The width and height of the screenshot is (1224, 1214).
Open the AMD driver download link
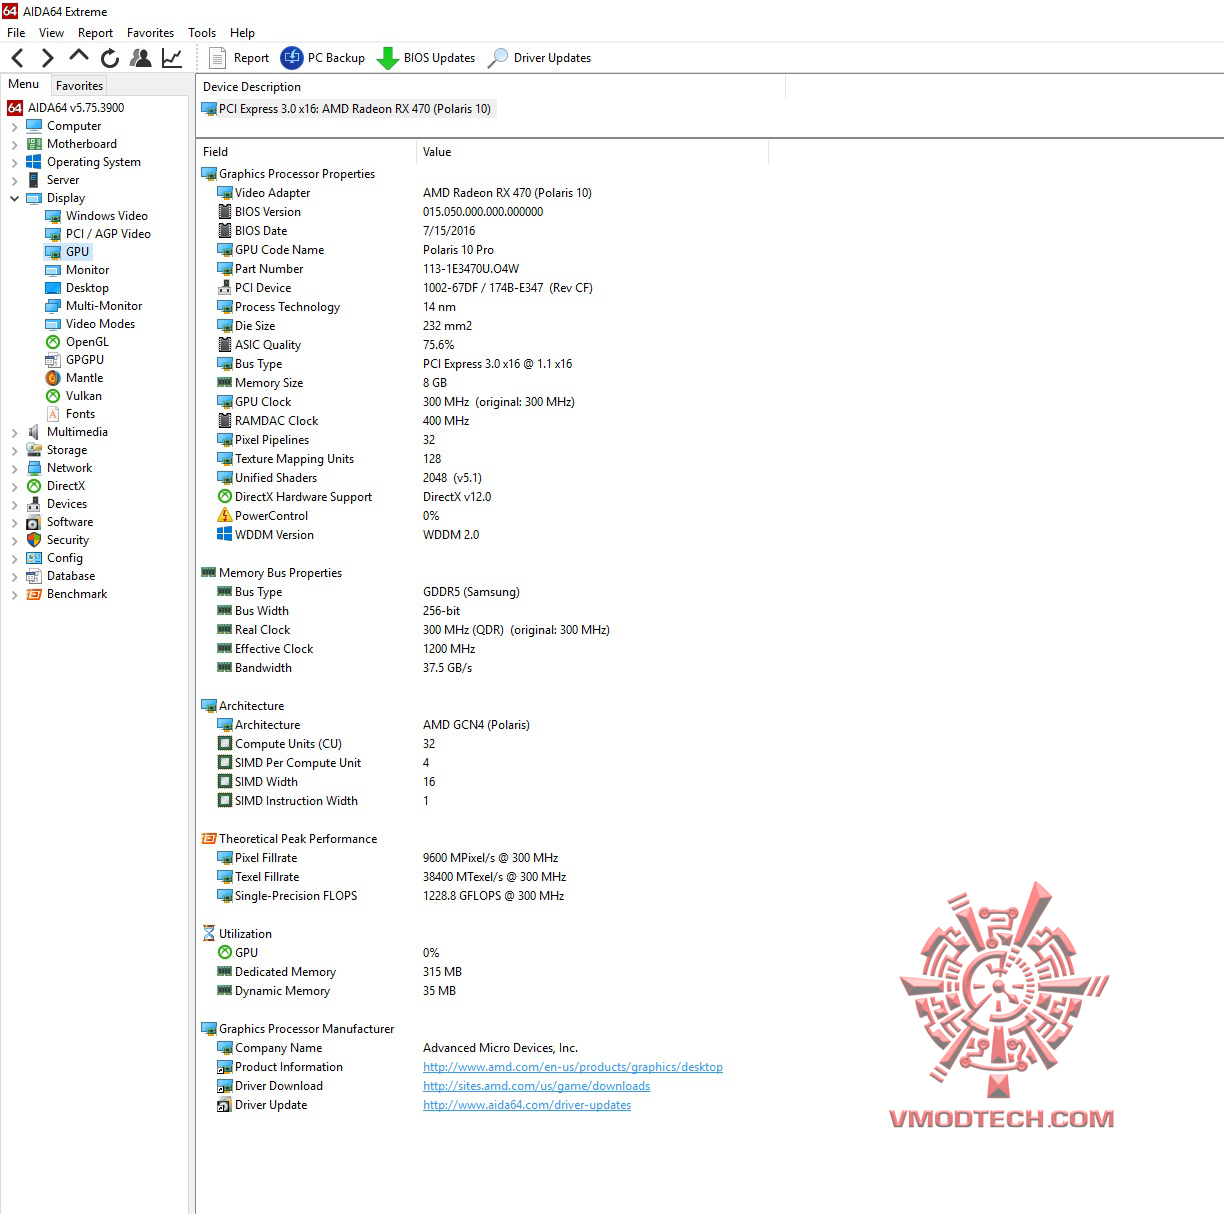(536, 1086)
